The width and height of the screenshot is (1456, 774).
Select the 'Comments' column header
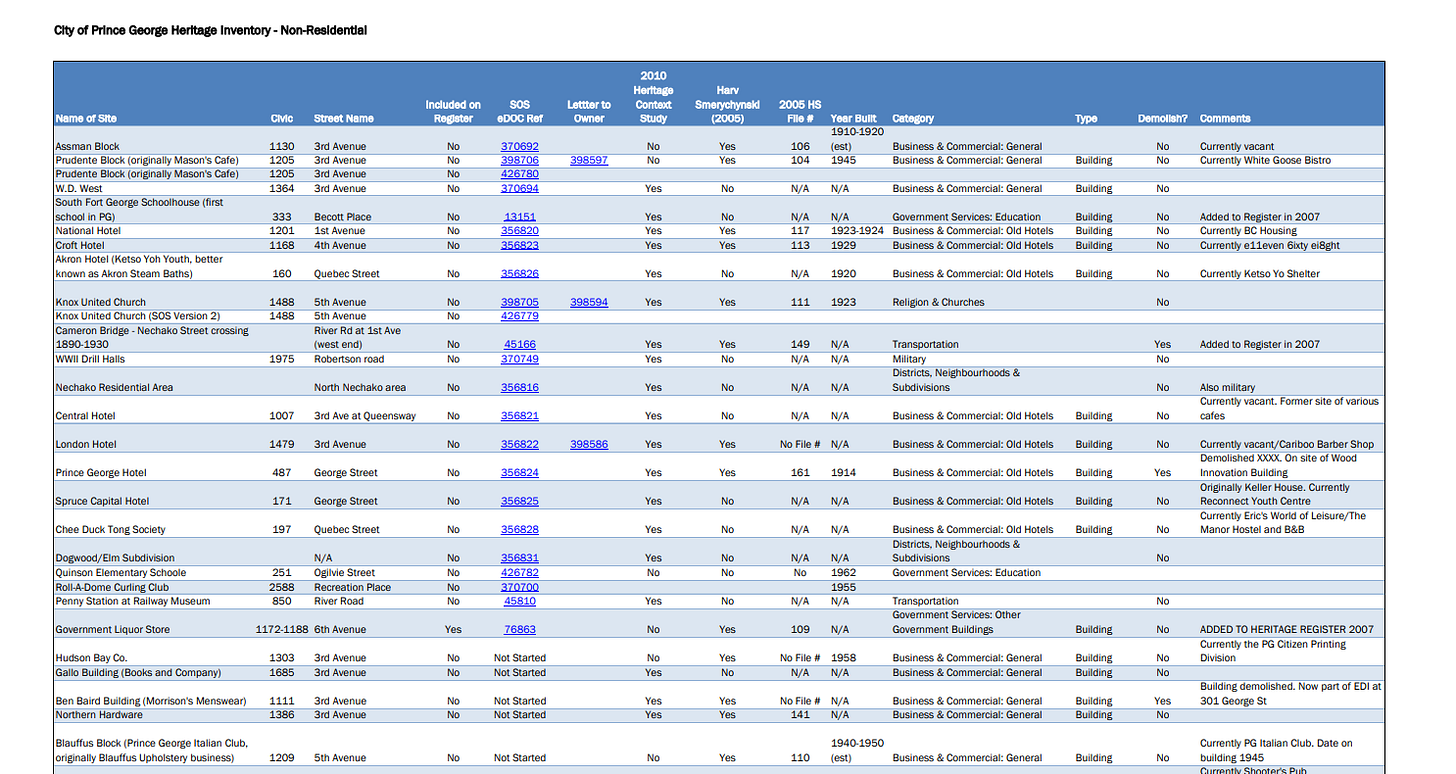(1225, 118)
